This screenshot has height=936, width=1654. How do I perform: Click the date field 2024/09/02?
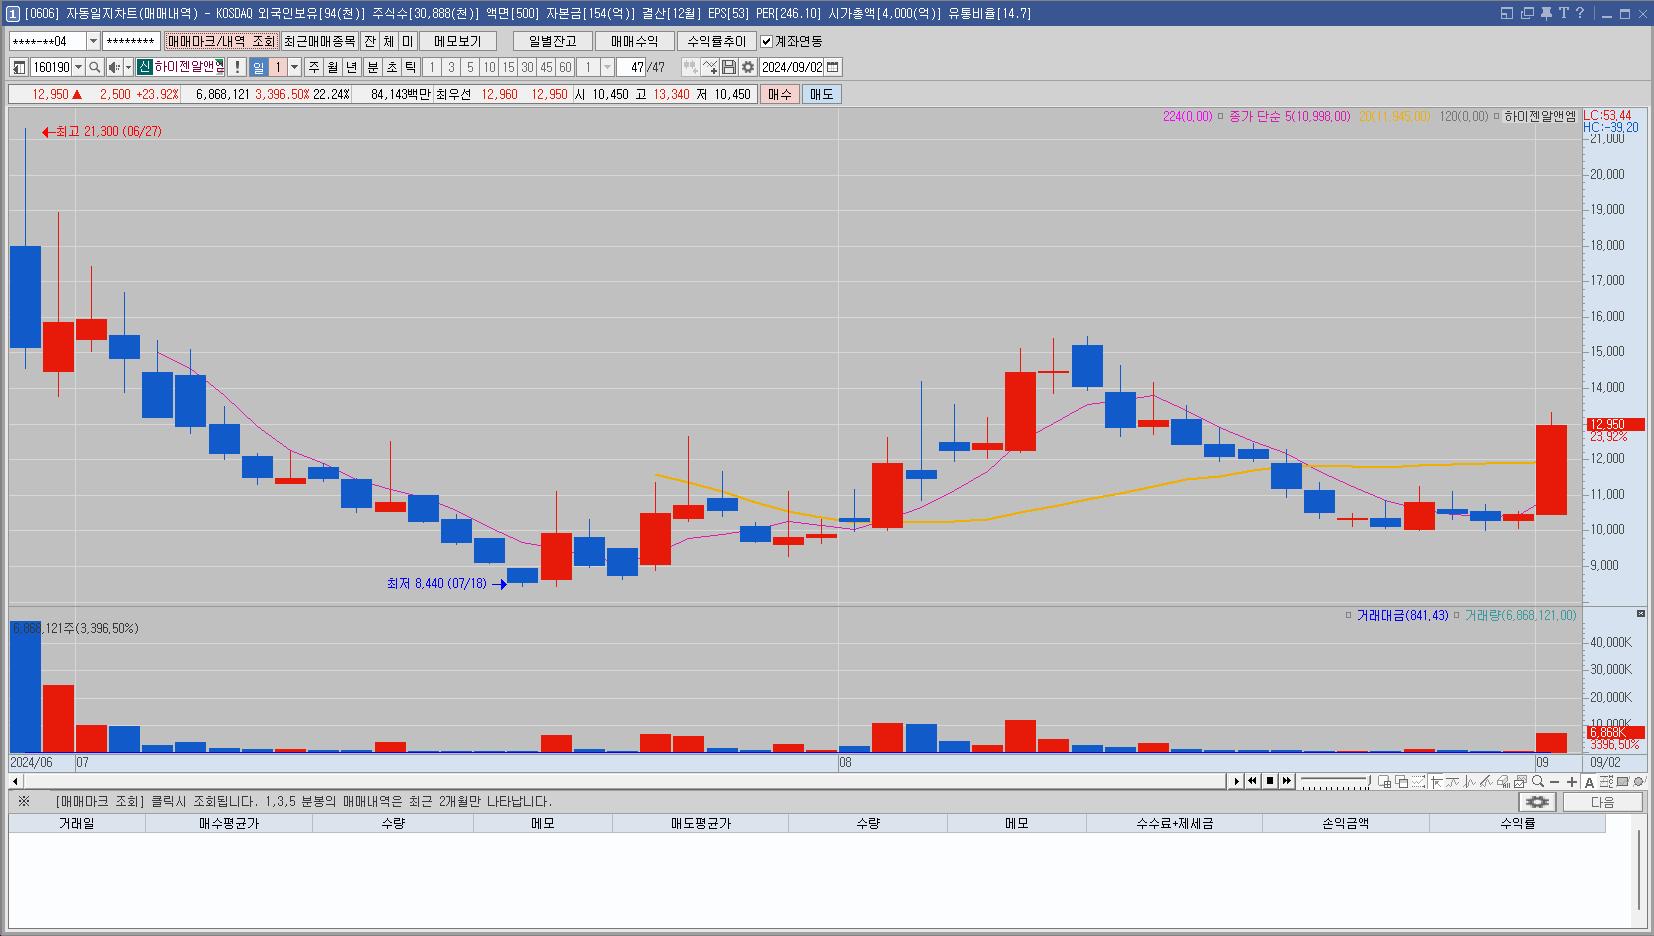click(792, 67)
